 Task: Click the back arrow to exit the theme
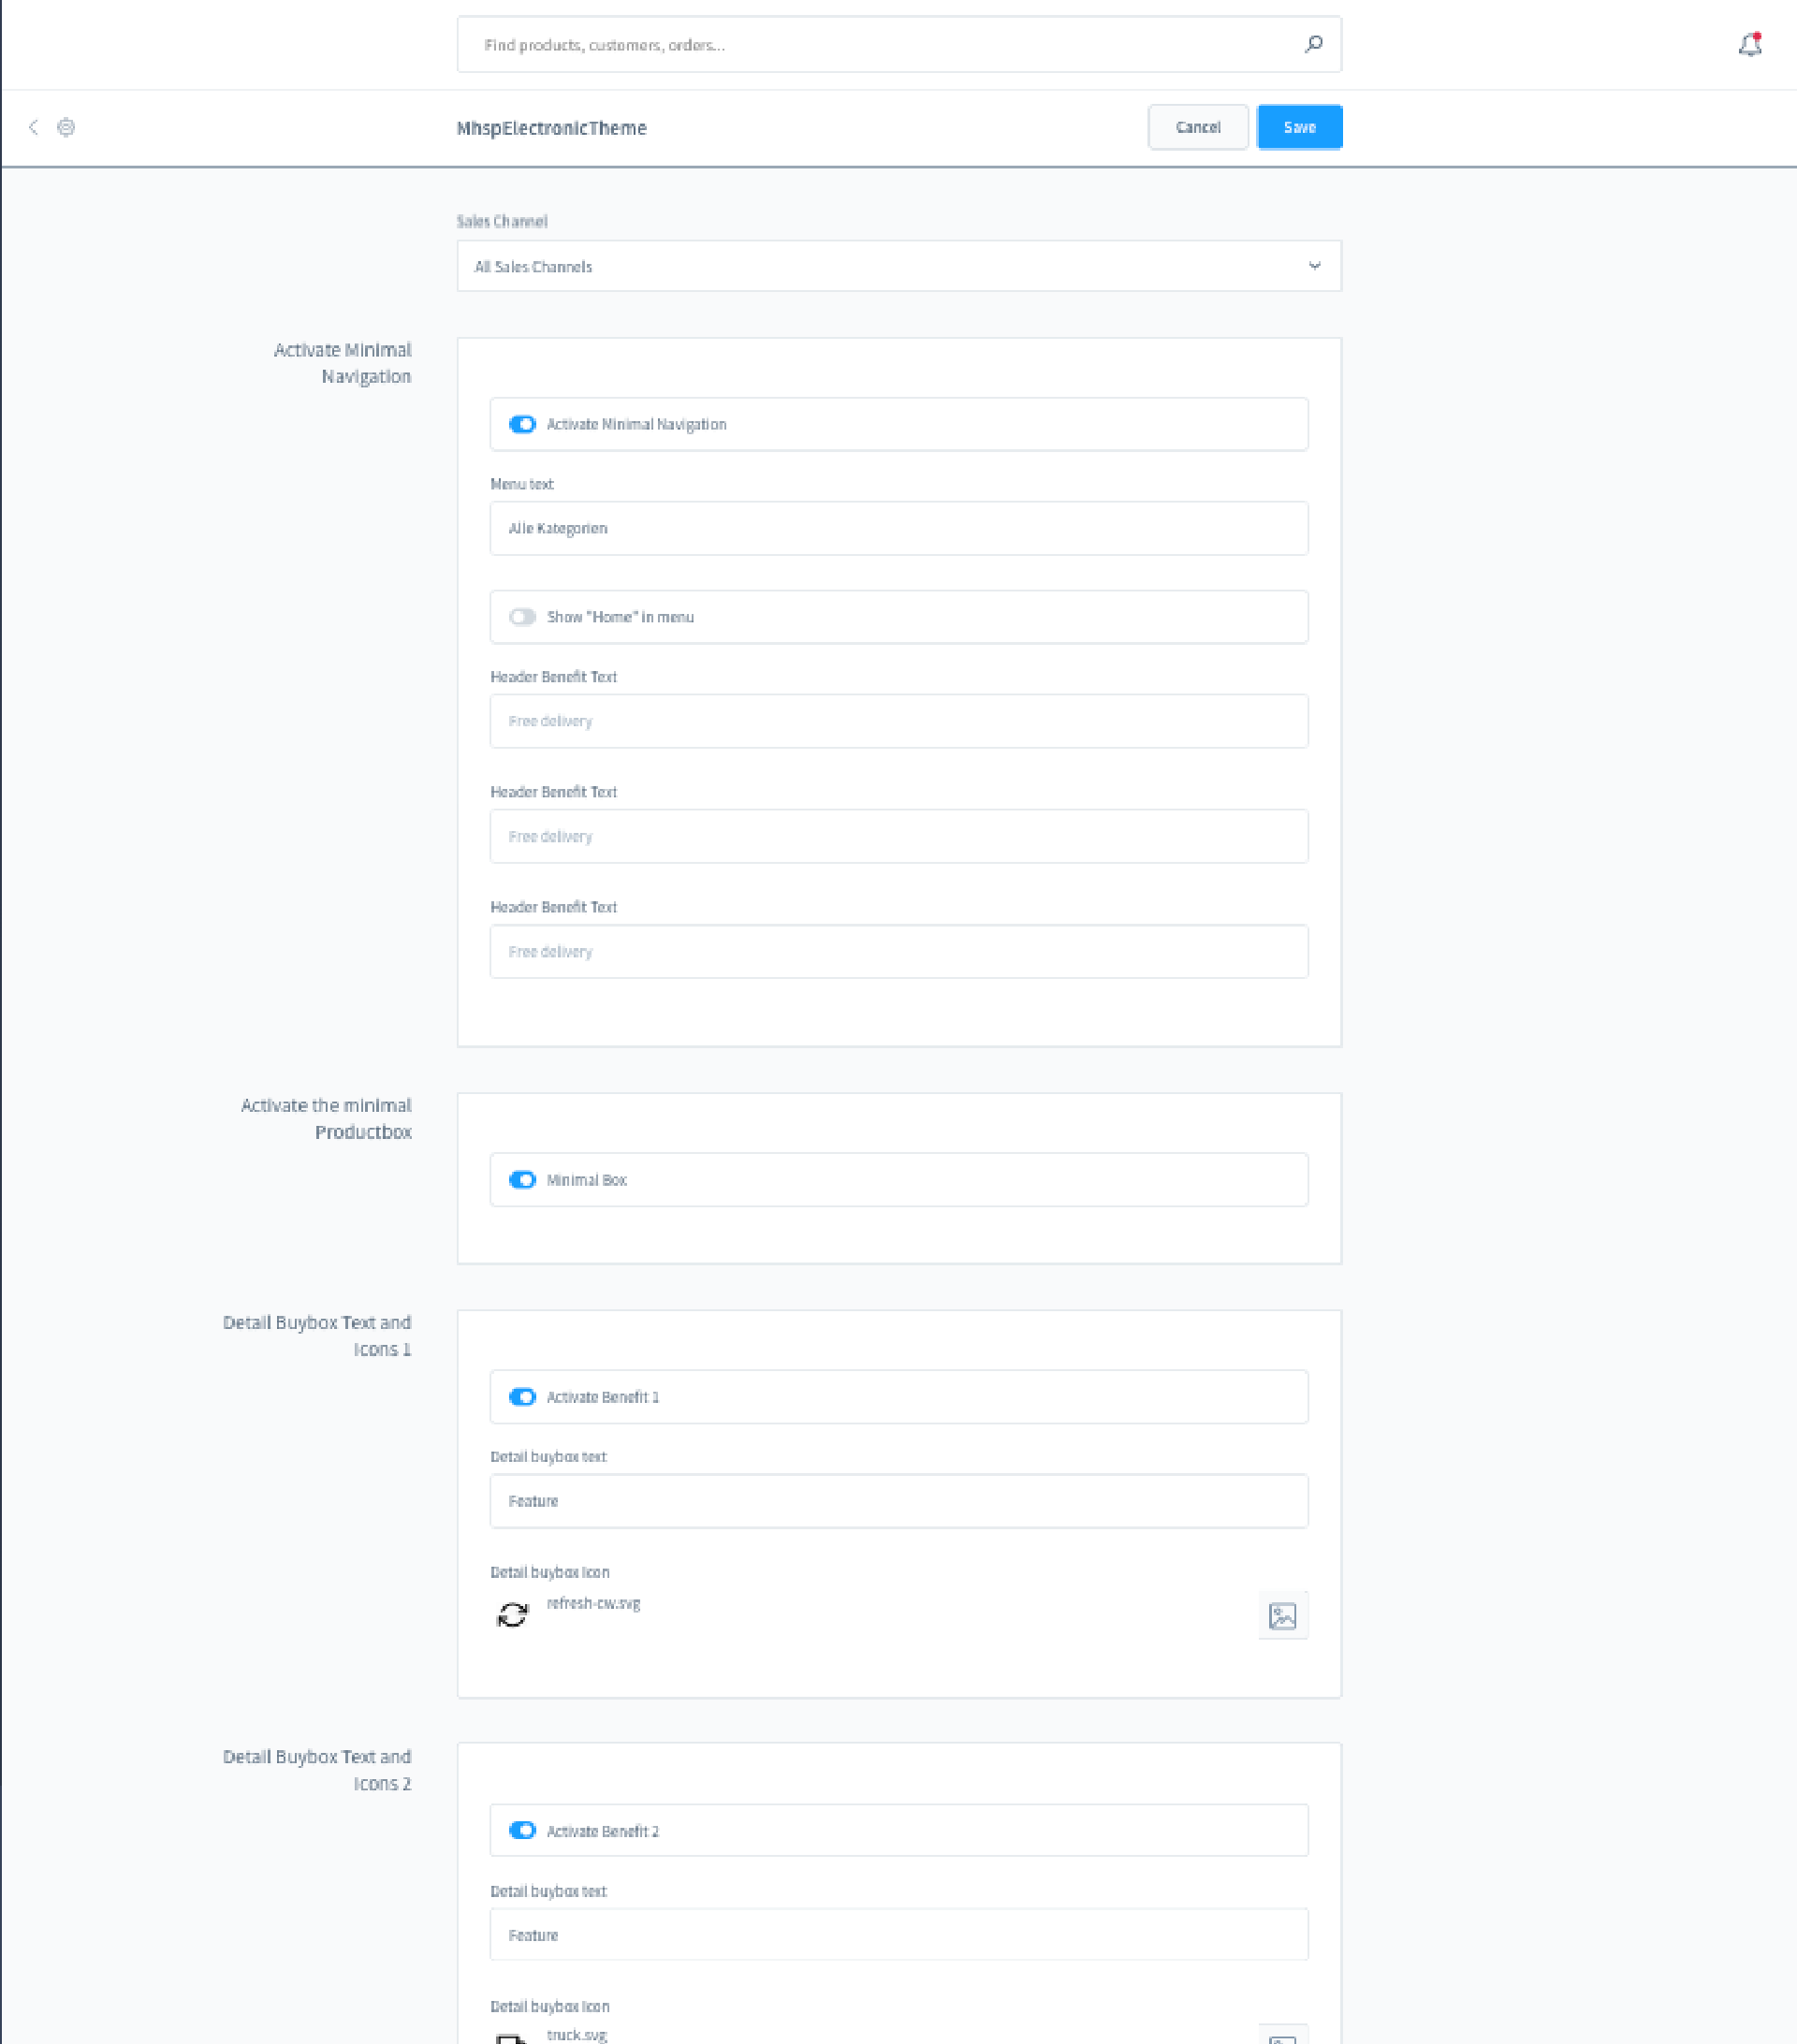click(x=33, y=127)
